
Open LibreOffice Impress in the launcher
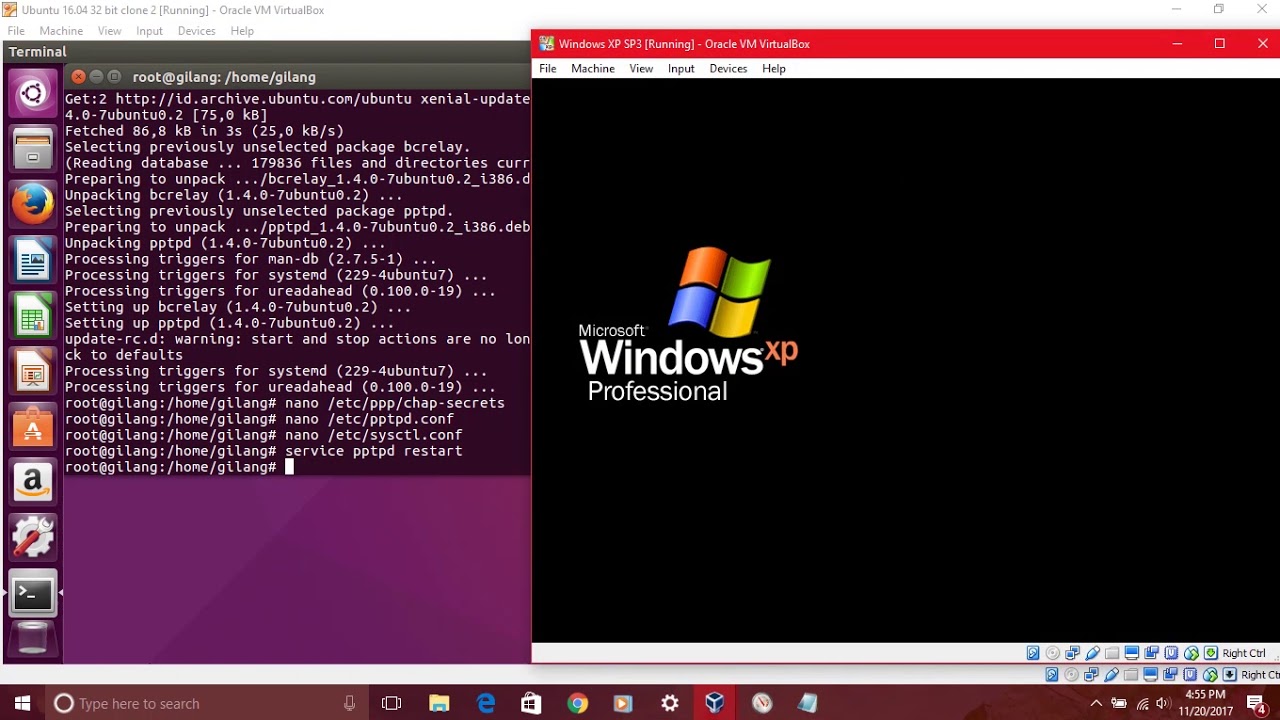pyautogui.click(x=32, y=372)
